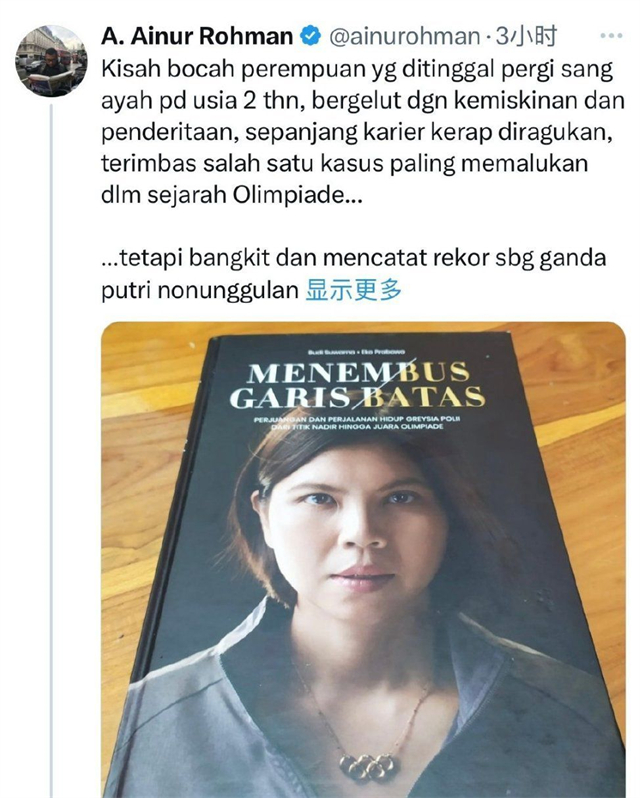Click the 3小时 timestamp
Viewport: 640px width, 798px height.
point(527,37)
